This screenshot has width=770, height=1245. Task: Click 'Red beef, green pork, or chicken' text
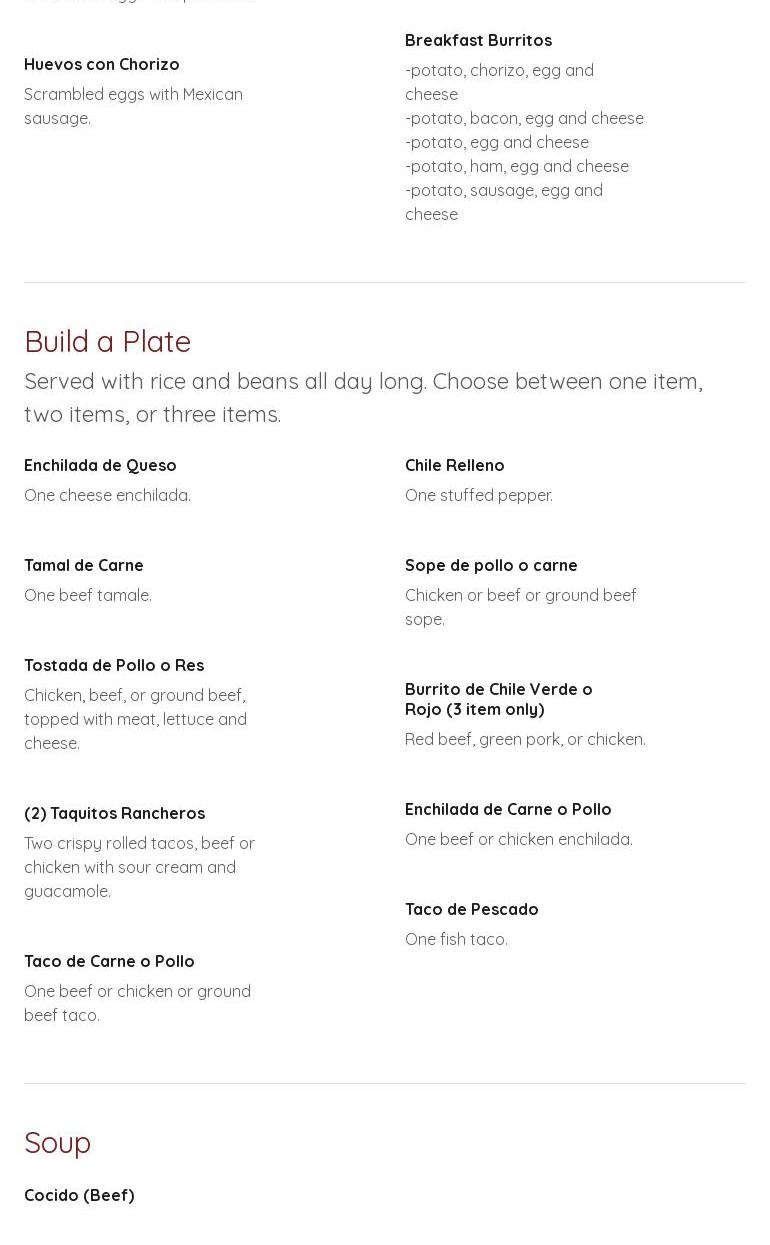(x=525, y=739)
